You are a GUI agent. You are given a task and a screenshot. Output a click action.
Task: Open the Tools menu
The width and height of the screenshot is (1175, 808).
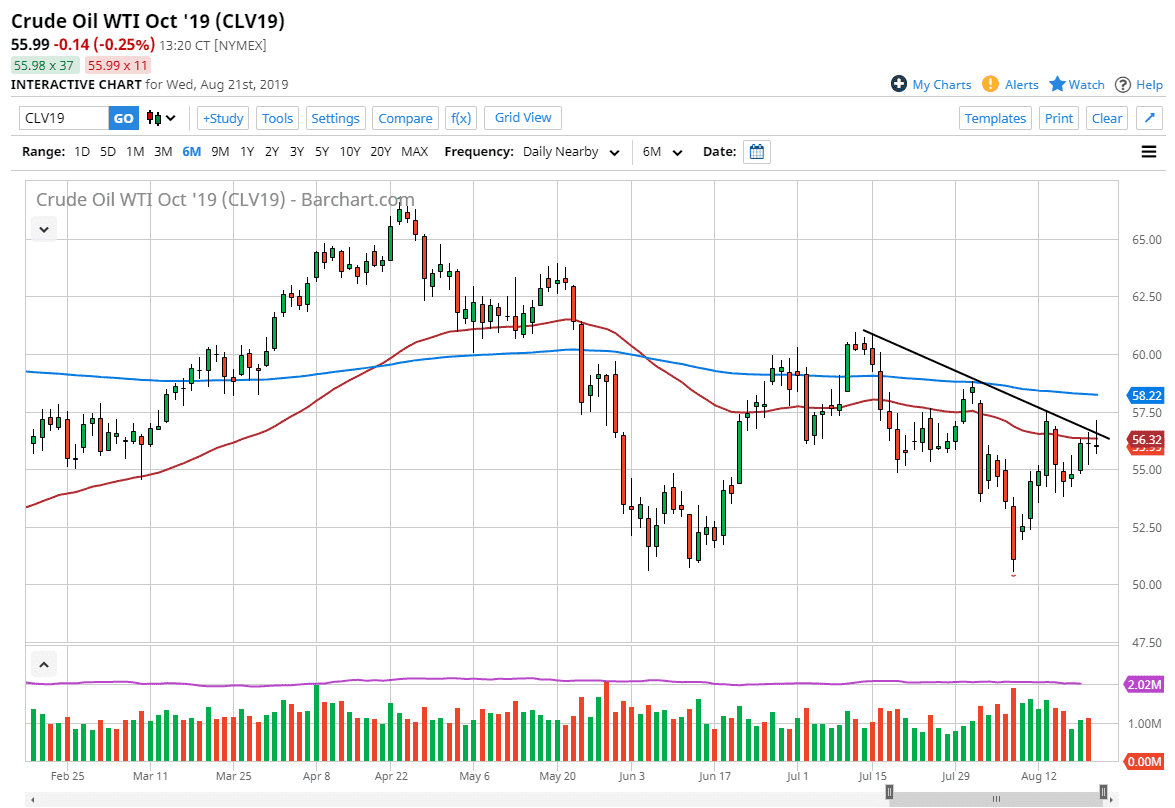277,118
